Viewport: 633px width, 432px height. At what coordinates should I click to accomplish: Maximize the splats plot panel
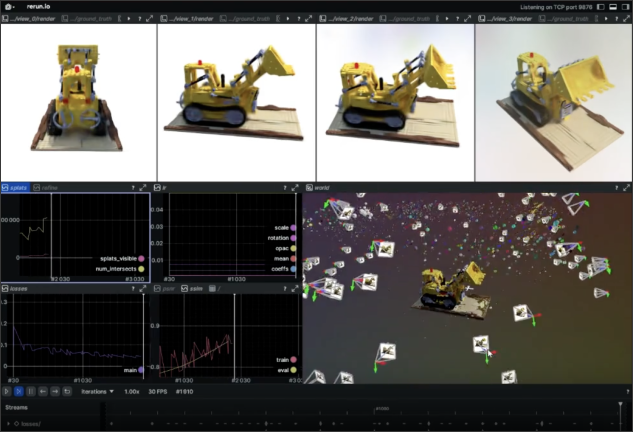pyautogui.click(x=143, y=187)
